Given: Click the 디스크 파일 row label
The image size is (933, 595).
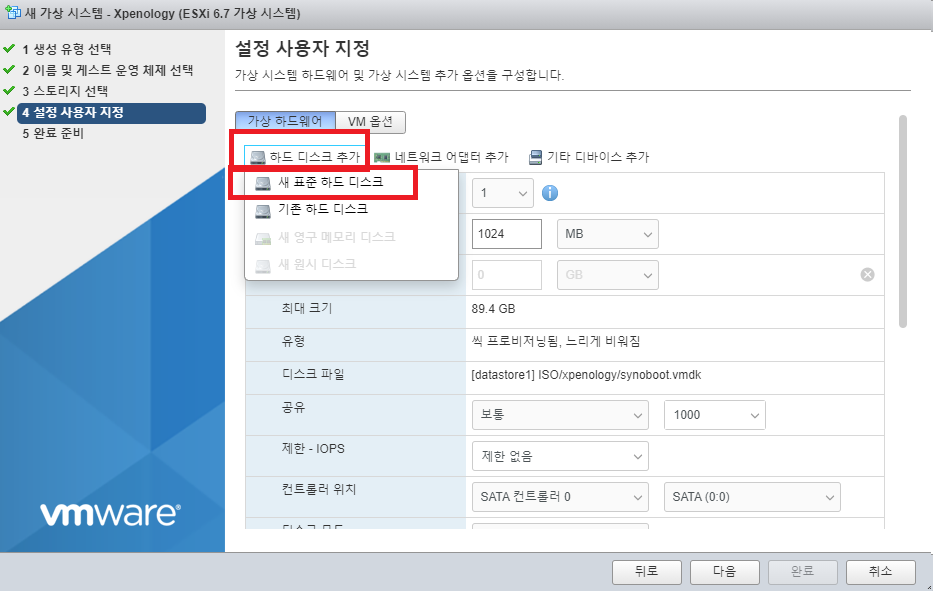Looking at the screenshot, I should (313, 374).
